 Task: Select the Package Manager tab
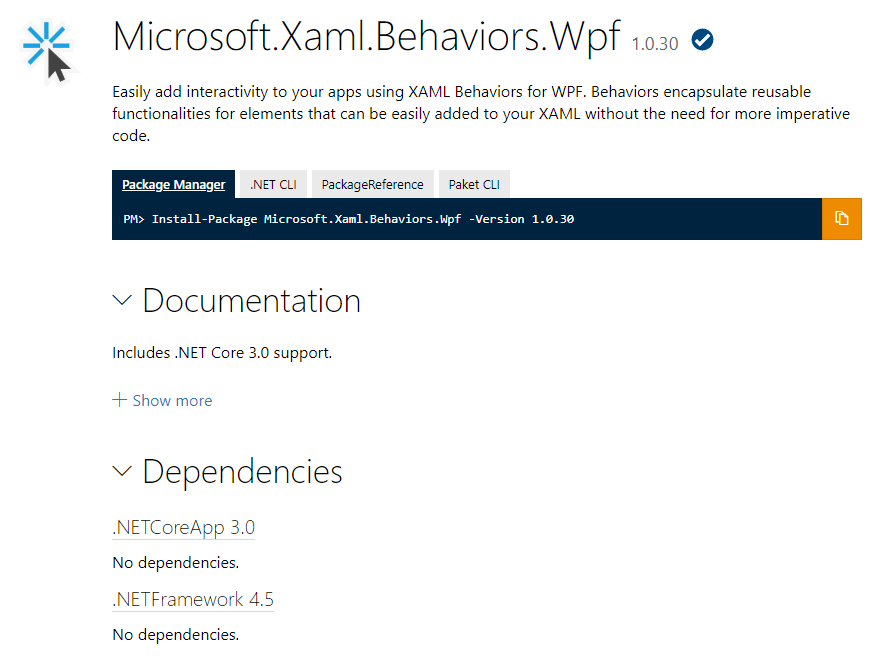[x=173, y=184]
